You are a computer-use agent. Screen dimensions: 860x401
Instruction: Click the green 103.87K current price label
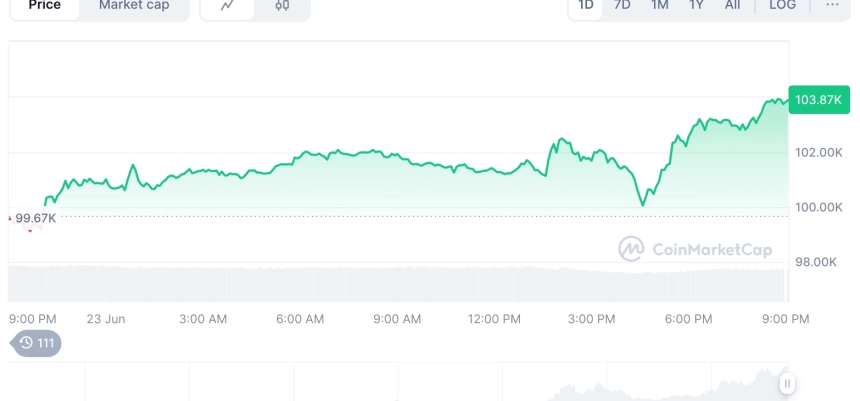819,100
